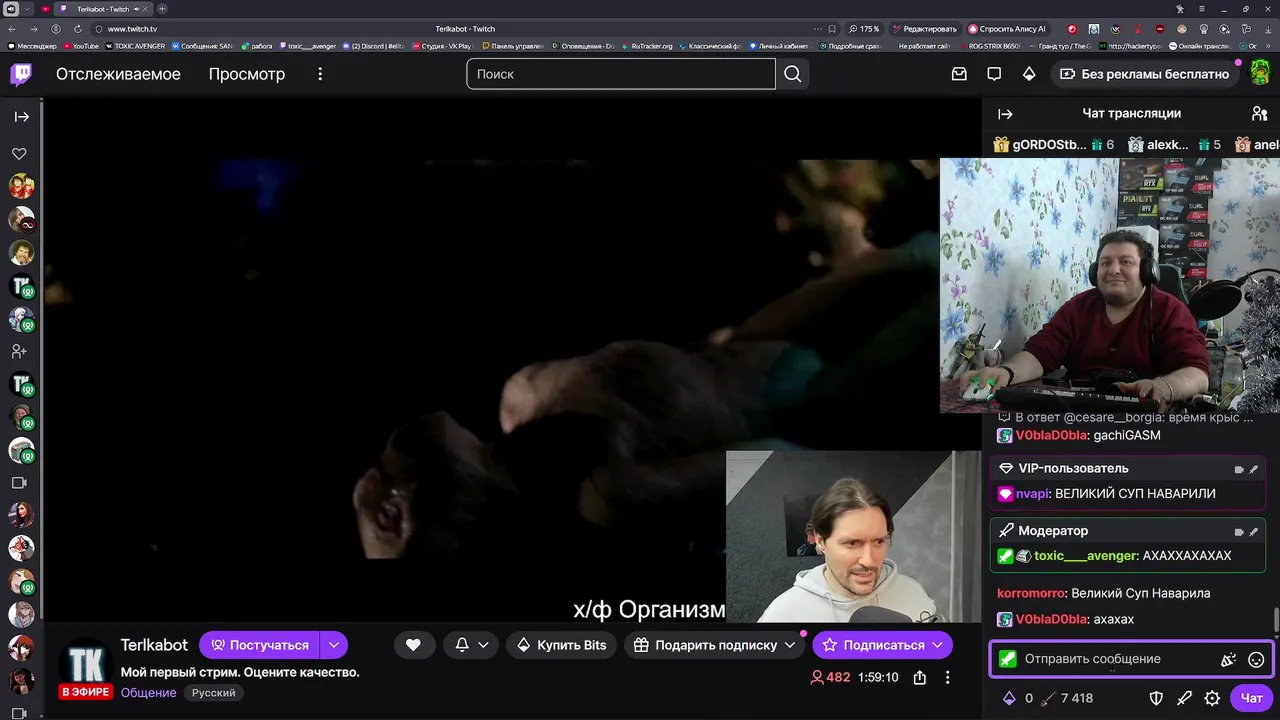Select gift leader alexk… entry
This screenshot has width=1280, height=720.
[1174, 145]
